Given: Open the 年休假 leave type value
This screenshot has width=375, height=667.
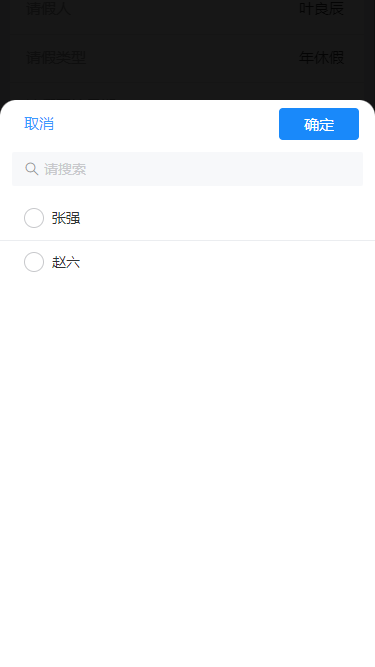Looking at the screenshot, I should tap(321, 58).
